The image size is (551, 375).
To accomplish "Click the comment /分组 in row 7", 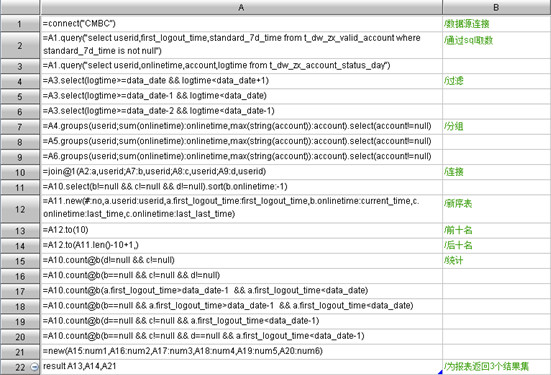I will [454, 127].
